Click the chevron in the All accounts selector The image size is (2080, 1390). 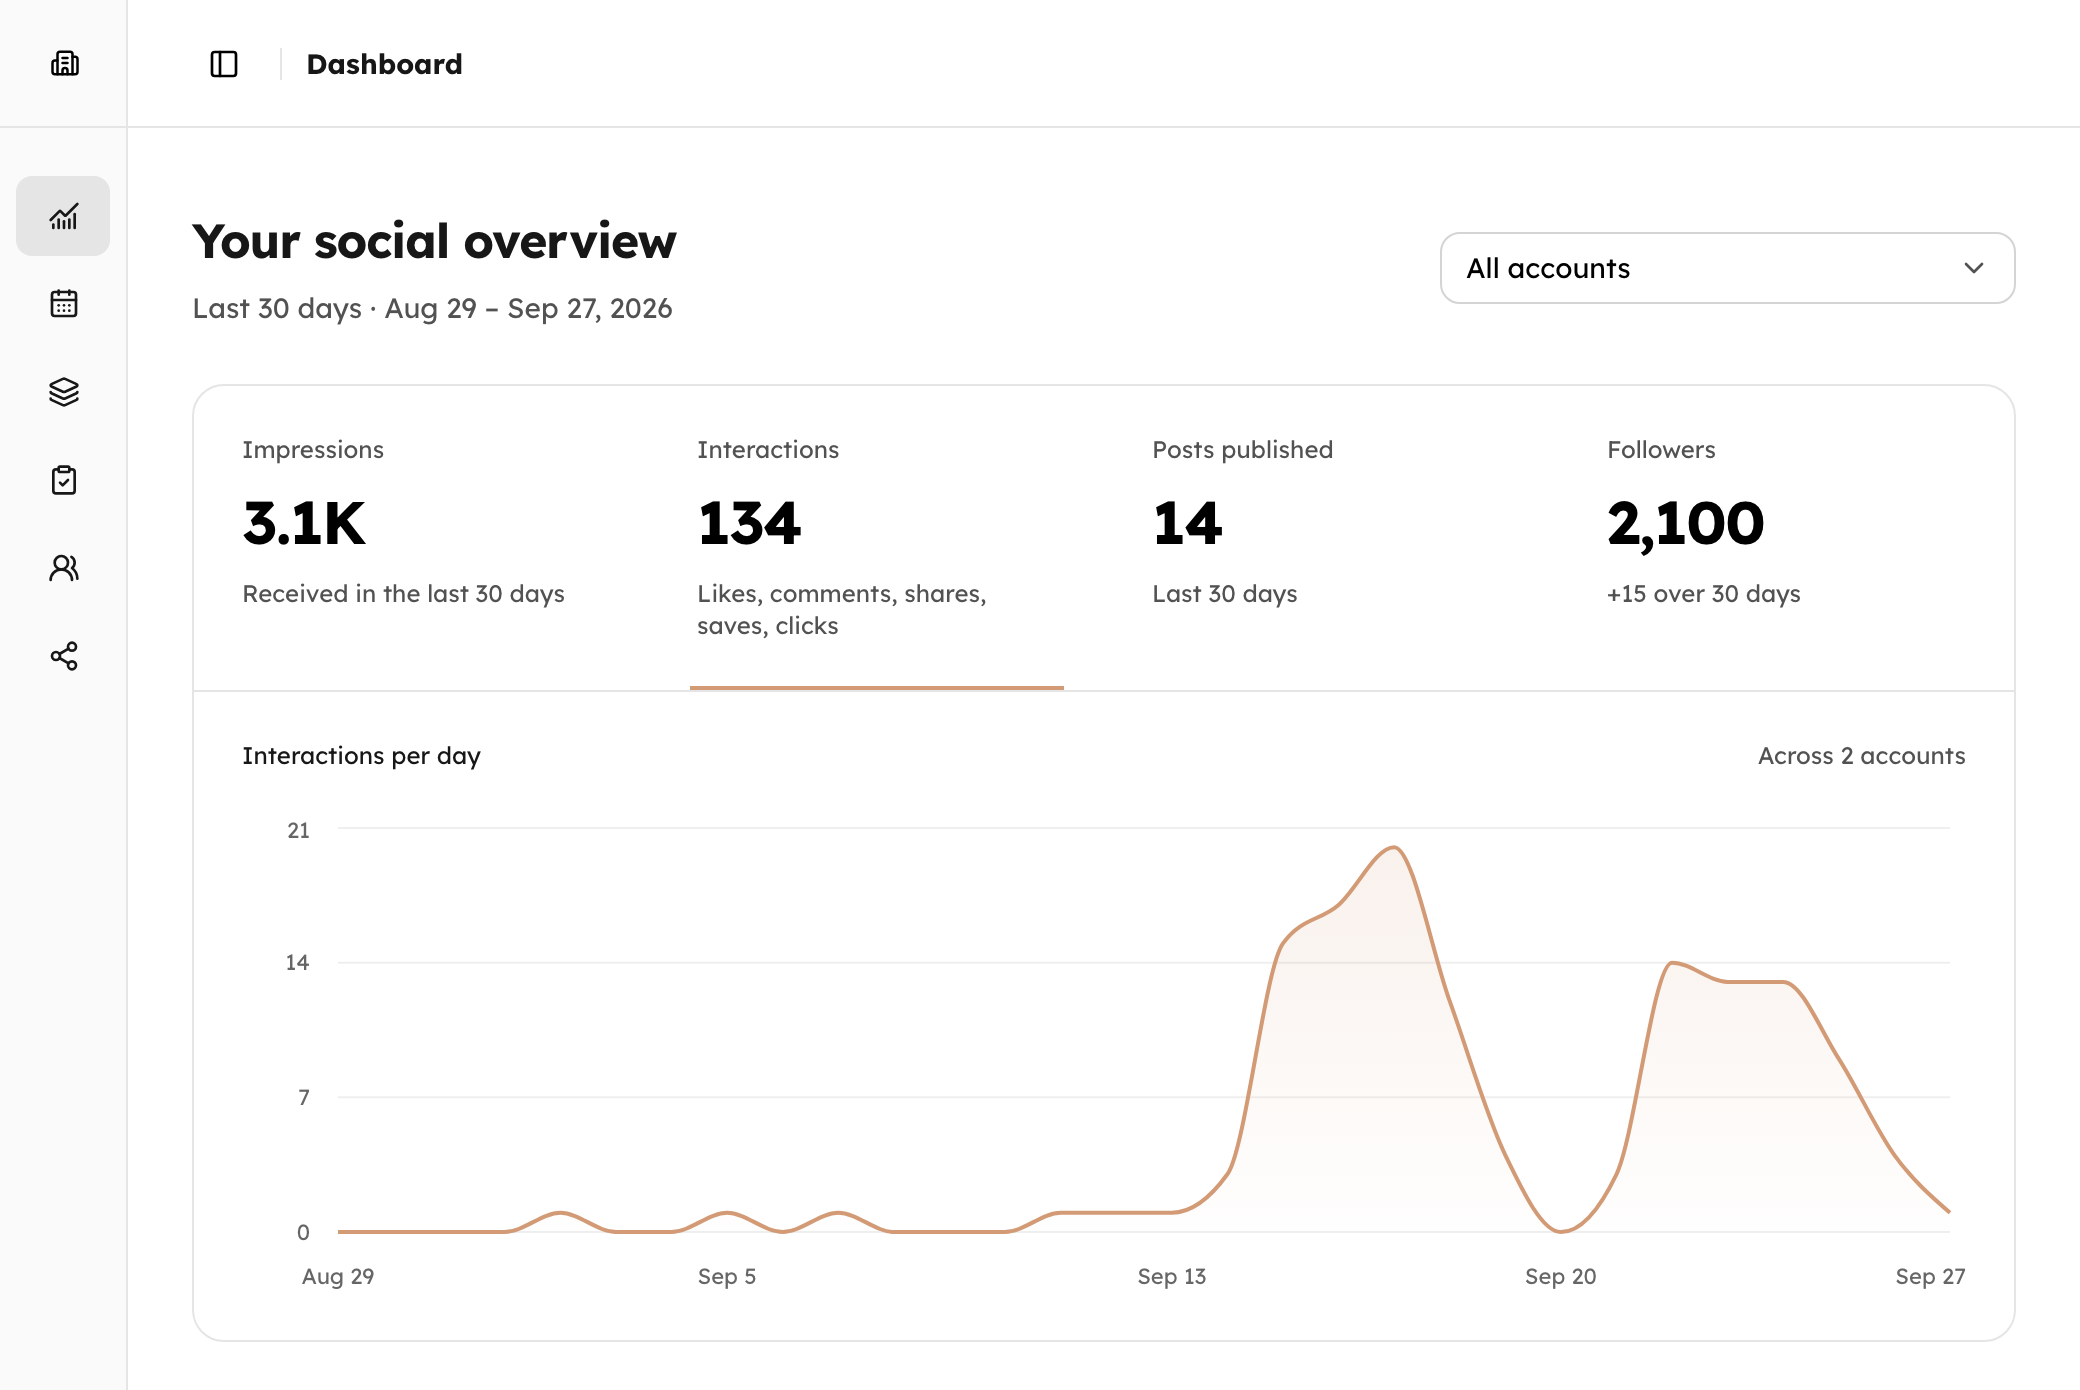tap(1973, 268)
